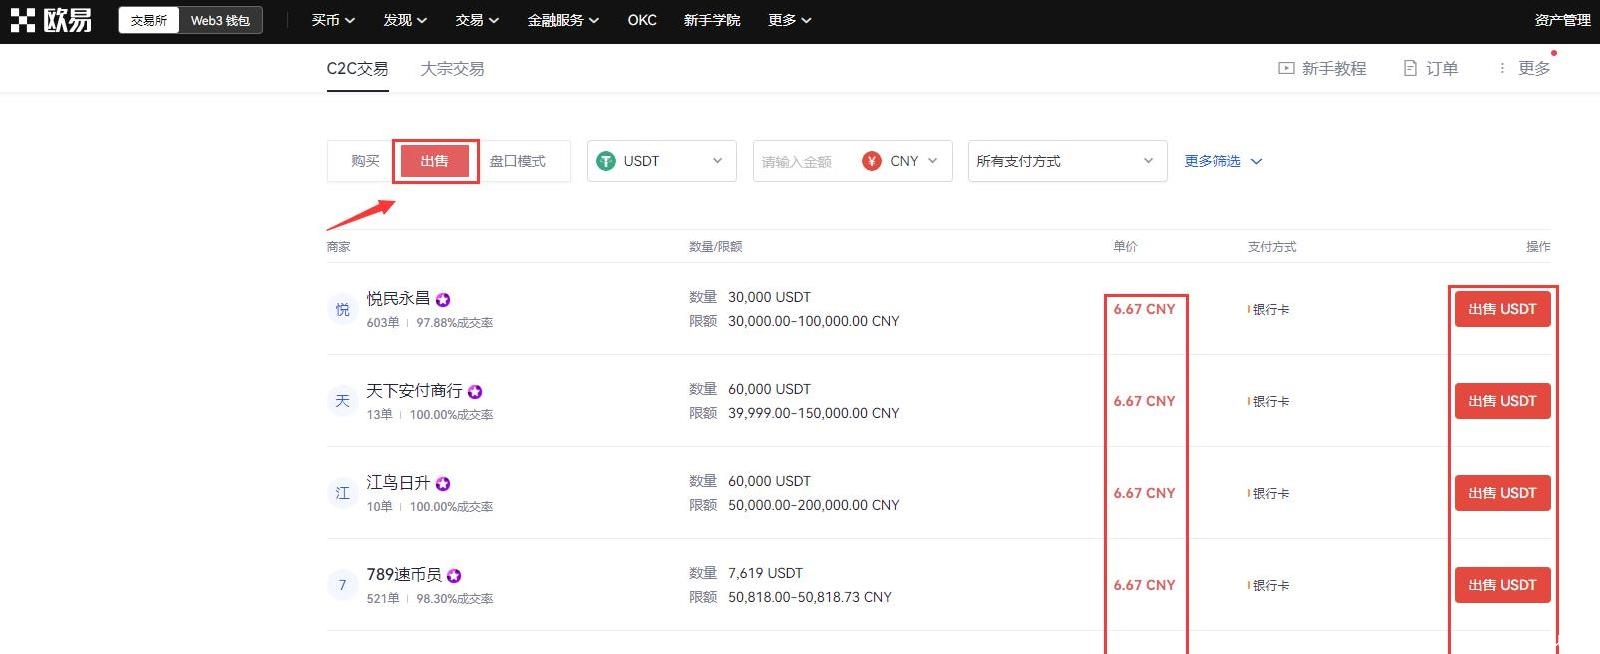Select the 出售 sell toggle
This screenshot has height=654, width=1600.
[x=434, y=161]
